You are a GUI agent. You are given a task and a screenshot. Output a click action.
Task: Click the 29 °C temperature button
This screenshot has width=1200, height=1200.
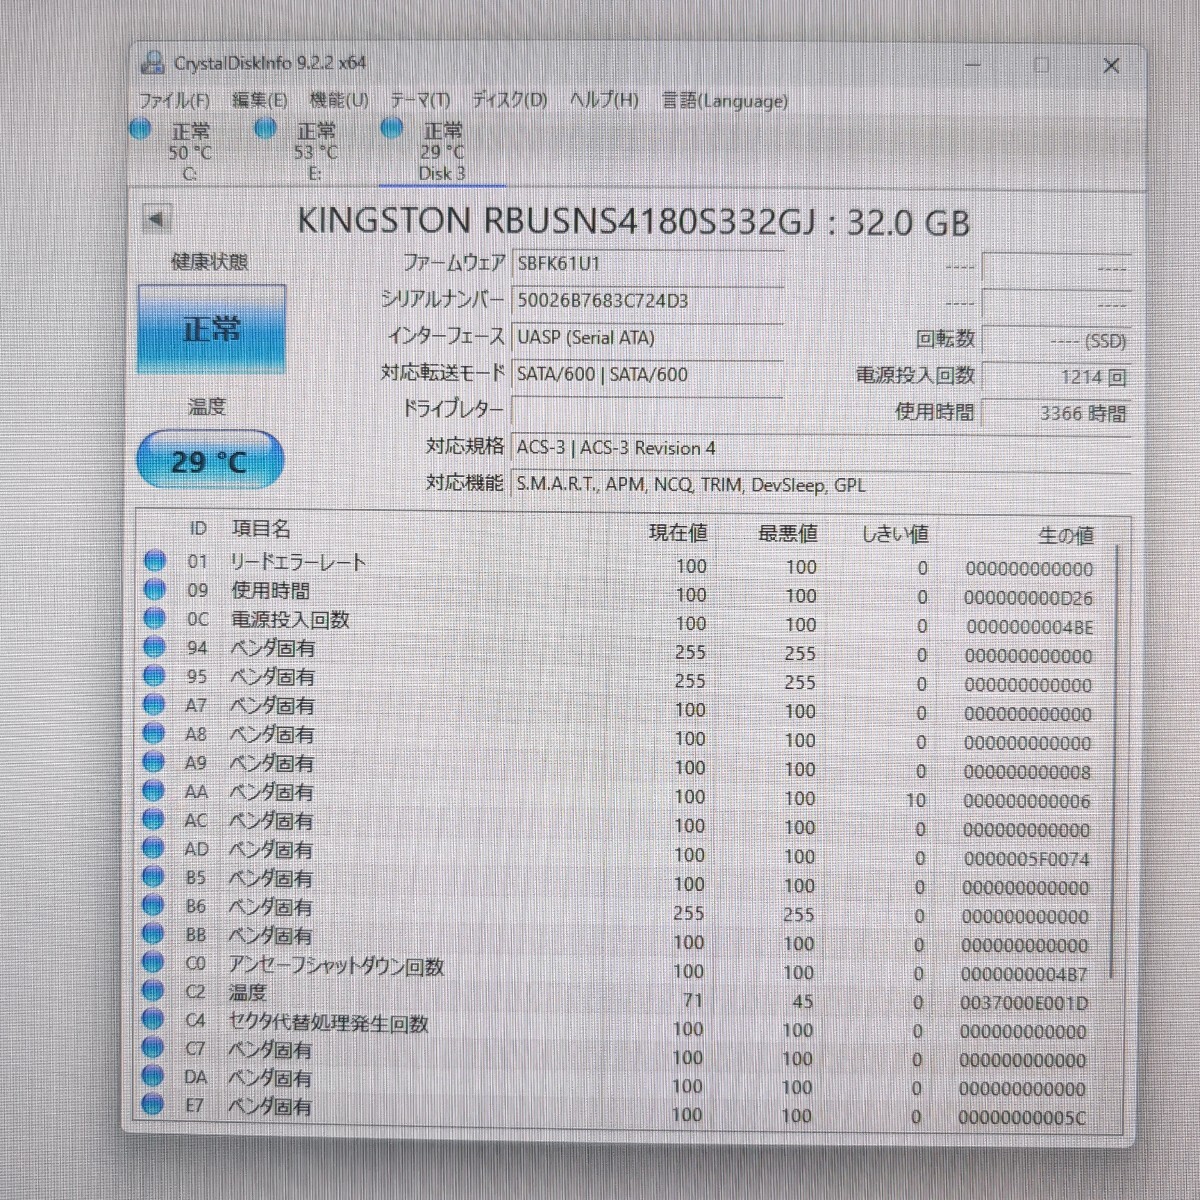(x=210, y=461)
